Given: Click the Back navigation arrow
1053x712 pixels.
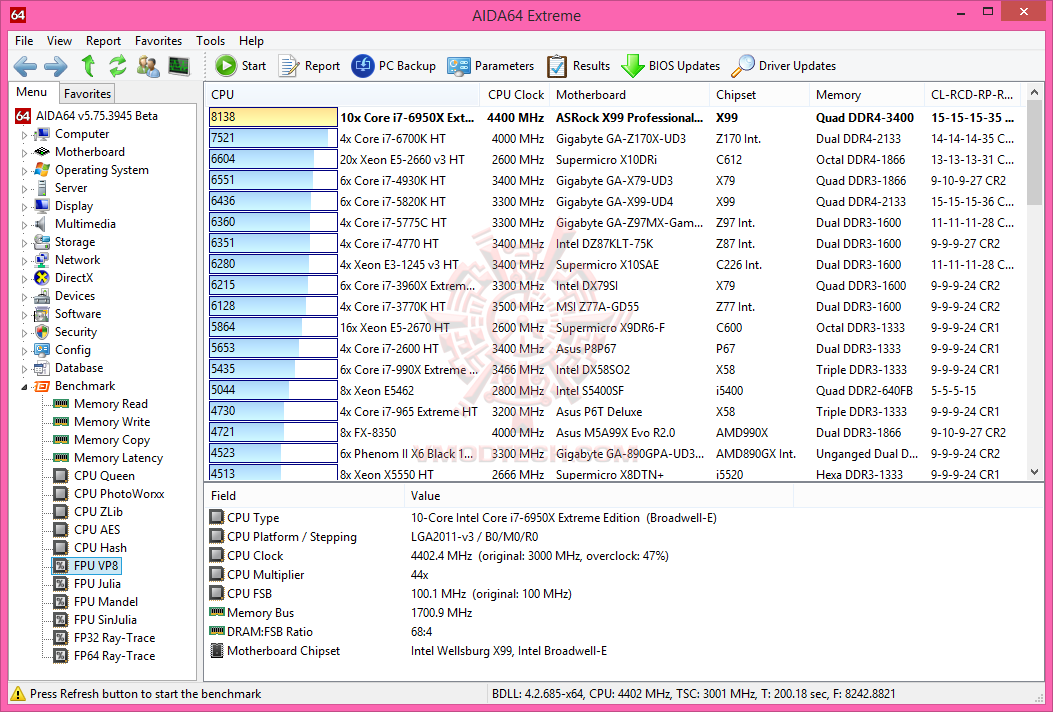Looking at the screenshot, I should tap(26, 66).
